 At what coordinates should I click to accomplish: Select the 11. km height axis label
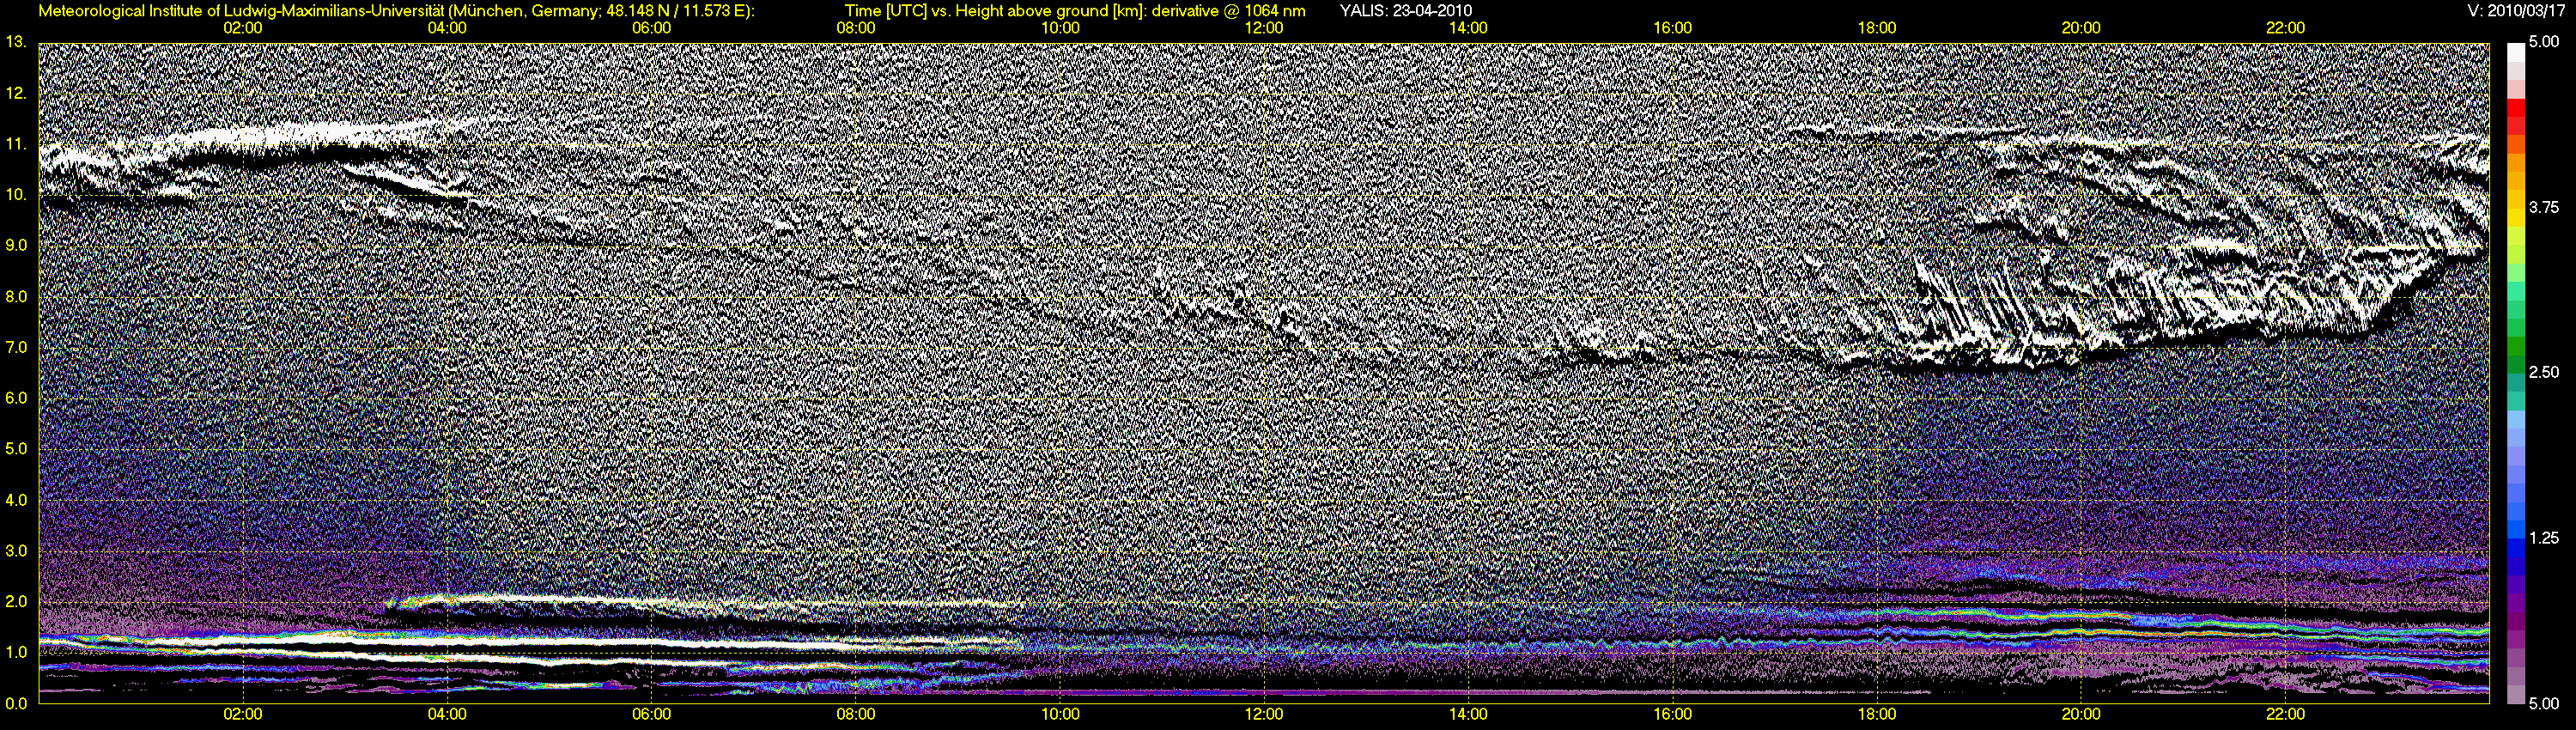pyautogui.click(x=15, y=144)
